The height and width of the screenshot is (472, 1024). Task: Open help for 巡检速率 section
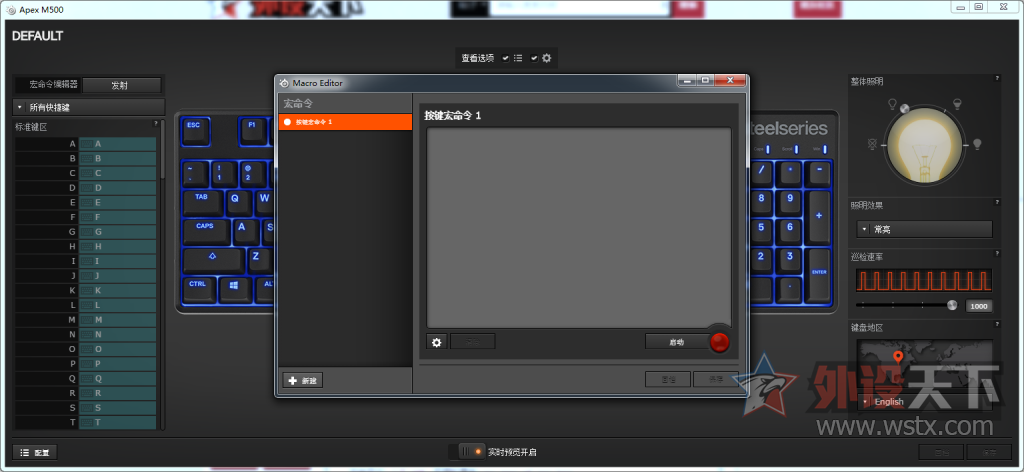(x=997, y=253)
